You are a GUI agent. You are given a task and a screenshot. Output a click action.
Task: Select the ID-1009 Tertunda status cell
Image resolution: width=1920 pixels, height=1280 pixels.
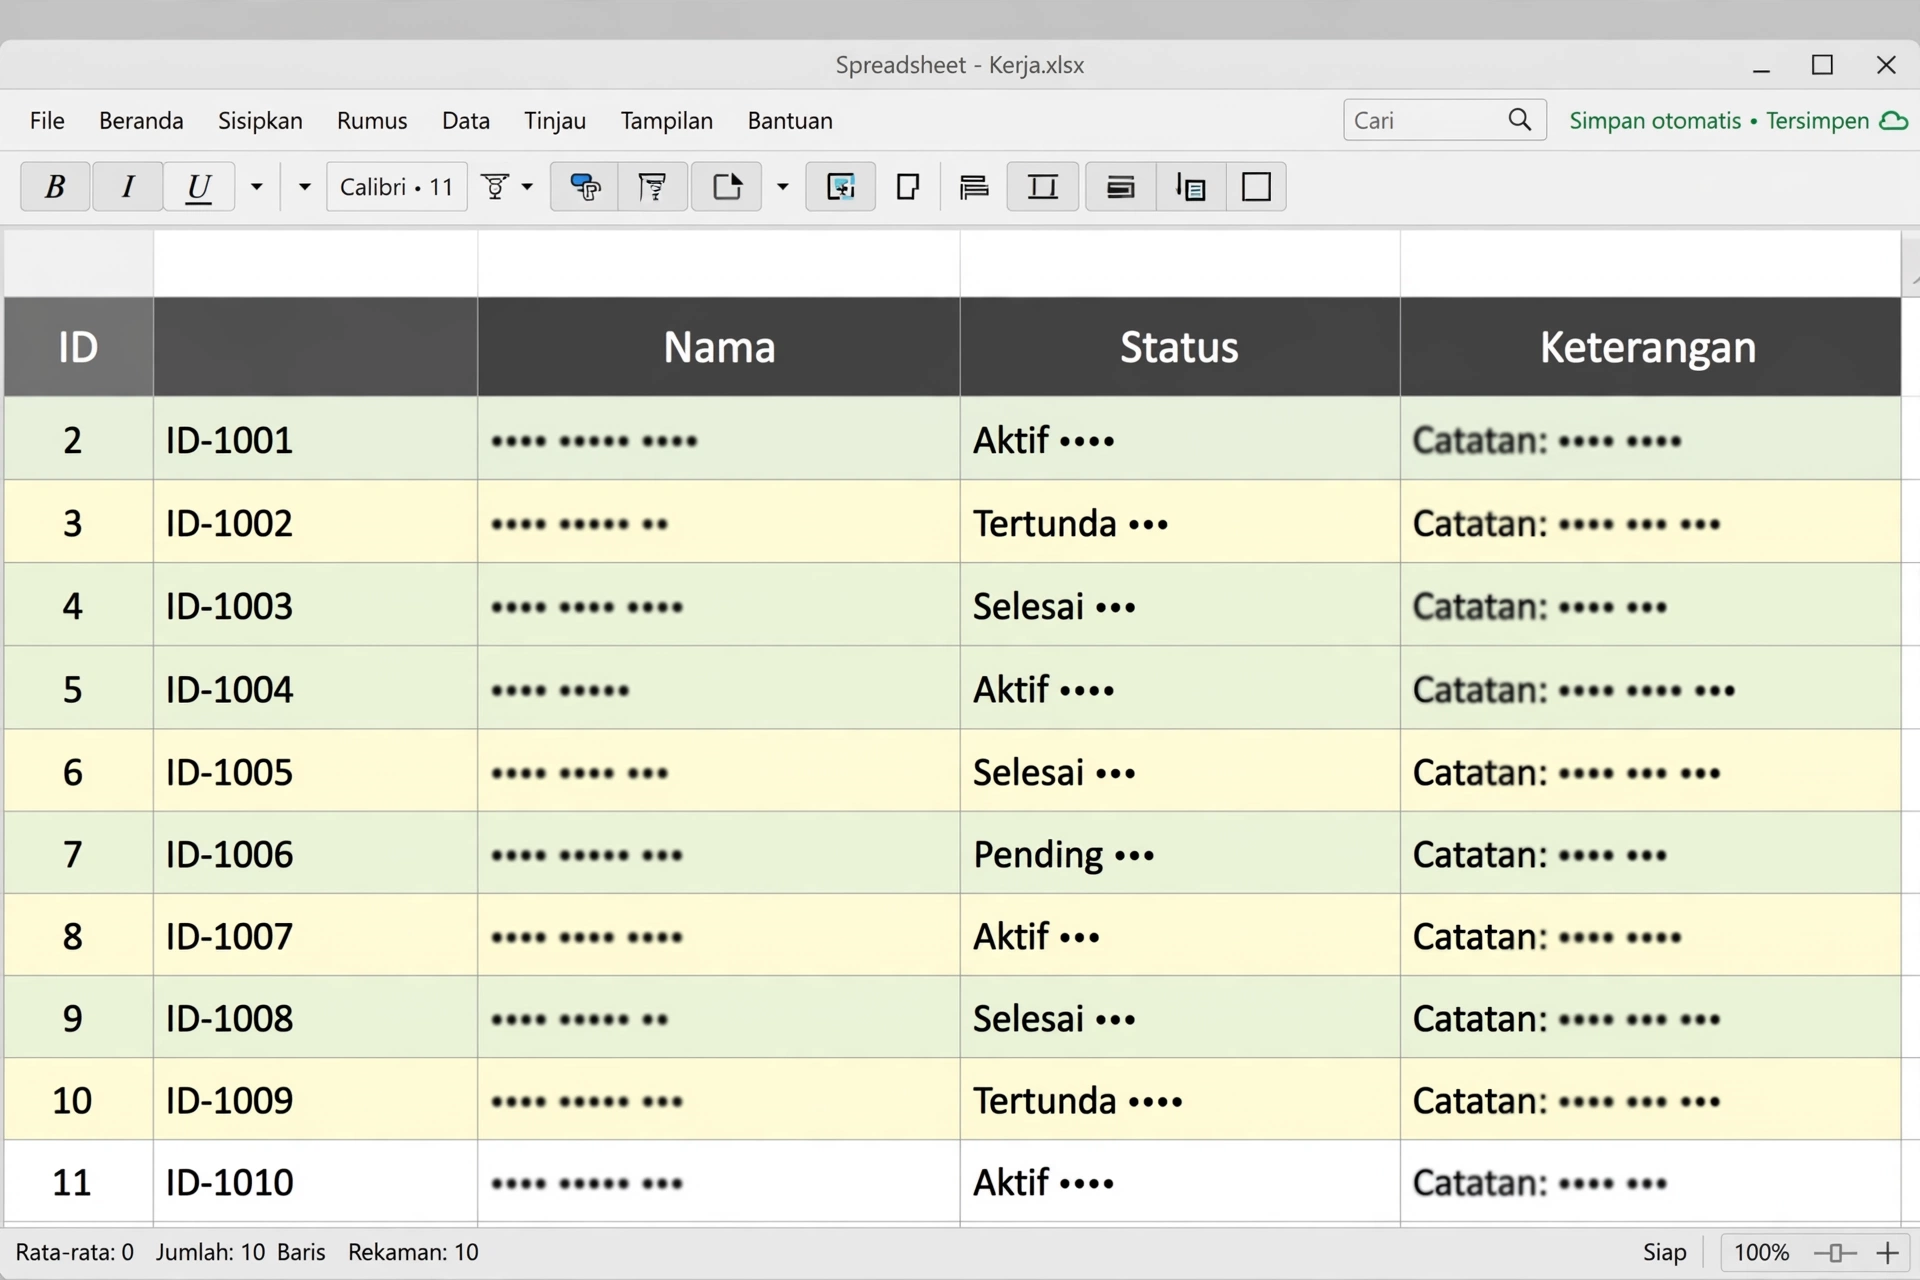click(x=1180, y=1100)
